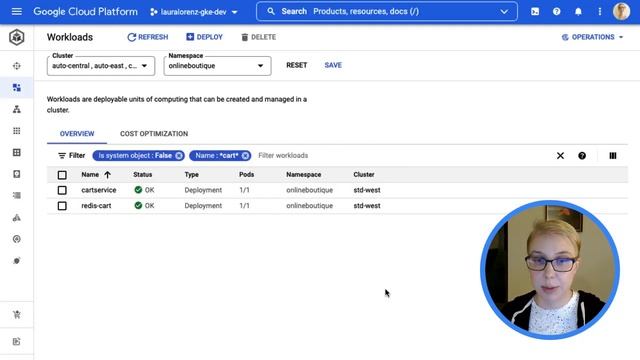Click the Namespace column header
This screenshot has height=360, width=640.
pos(304,175)
